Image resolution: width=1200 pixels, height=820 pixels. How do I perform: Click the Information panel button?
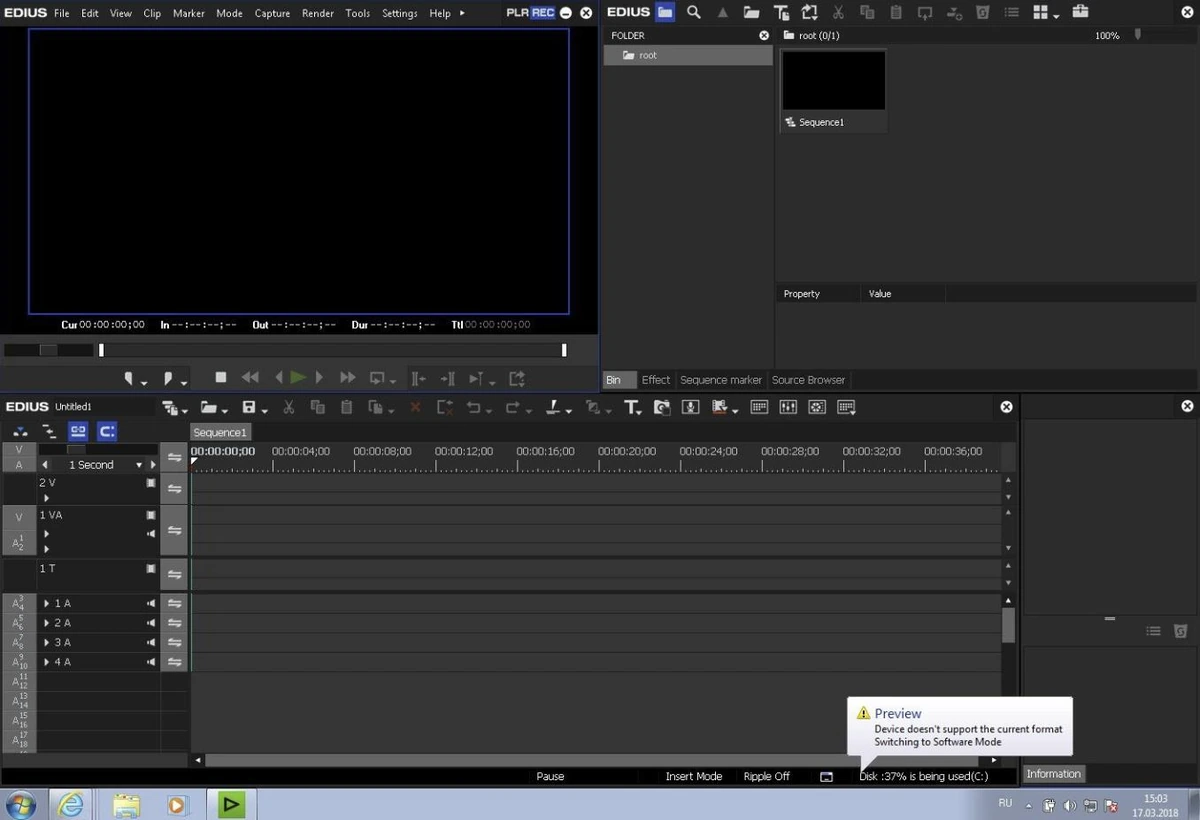(1053, 774)
